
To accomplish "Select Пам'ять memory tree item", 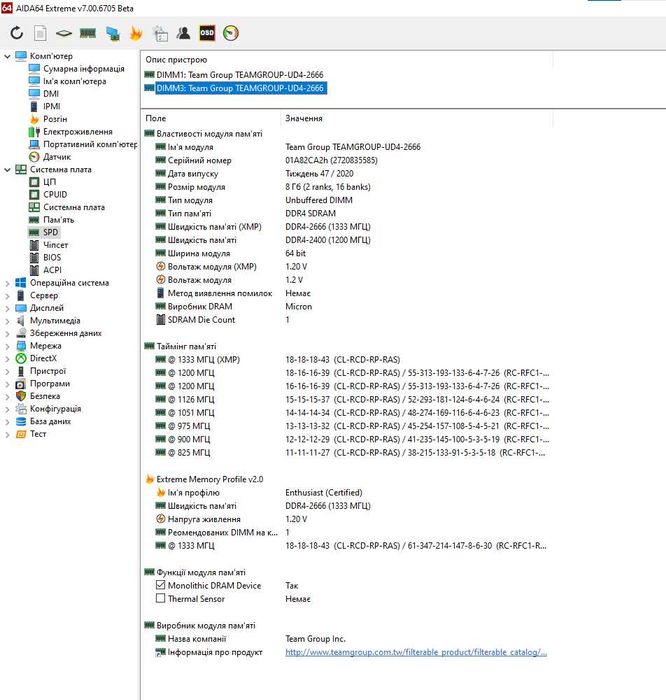I will pyautogui.click(x=52, y=220).
